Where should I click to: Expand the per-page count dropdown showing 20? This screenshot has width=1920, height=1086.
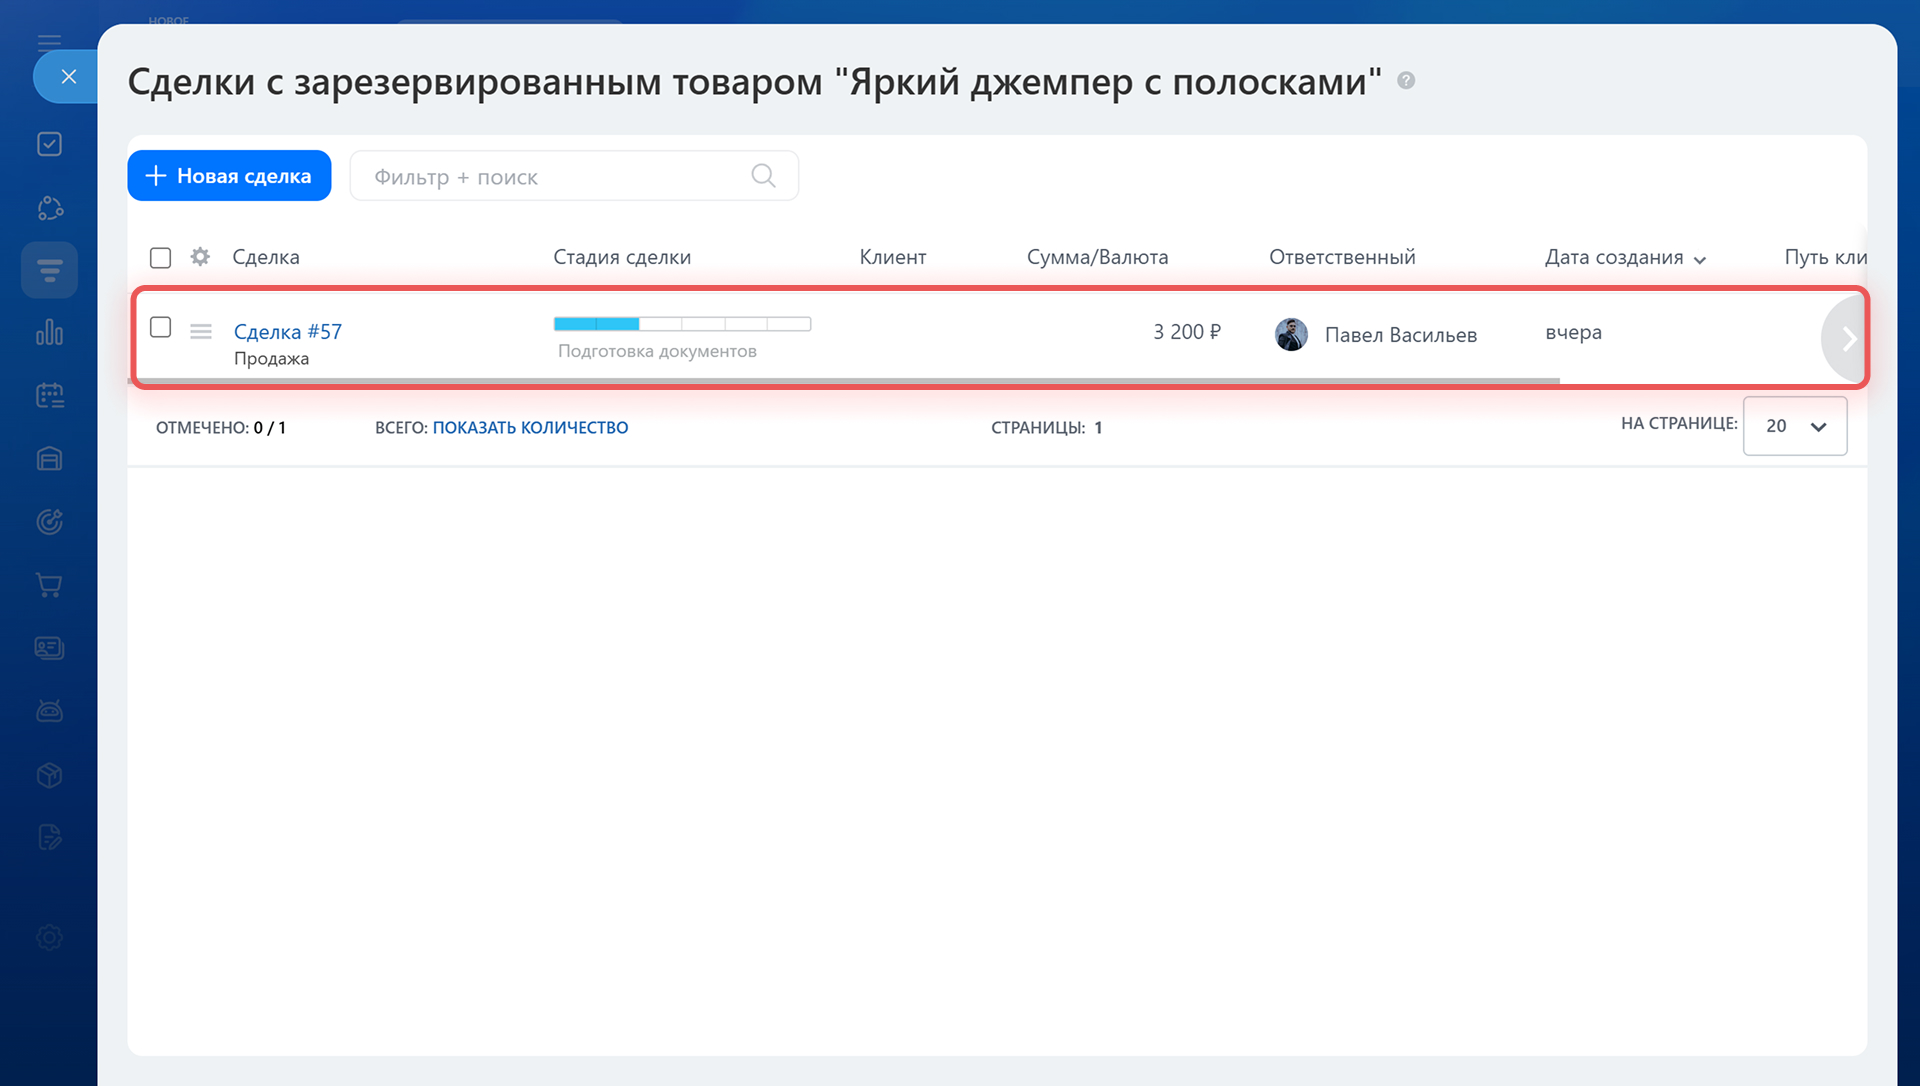point(1795,426)
